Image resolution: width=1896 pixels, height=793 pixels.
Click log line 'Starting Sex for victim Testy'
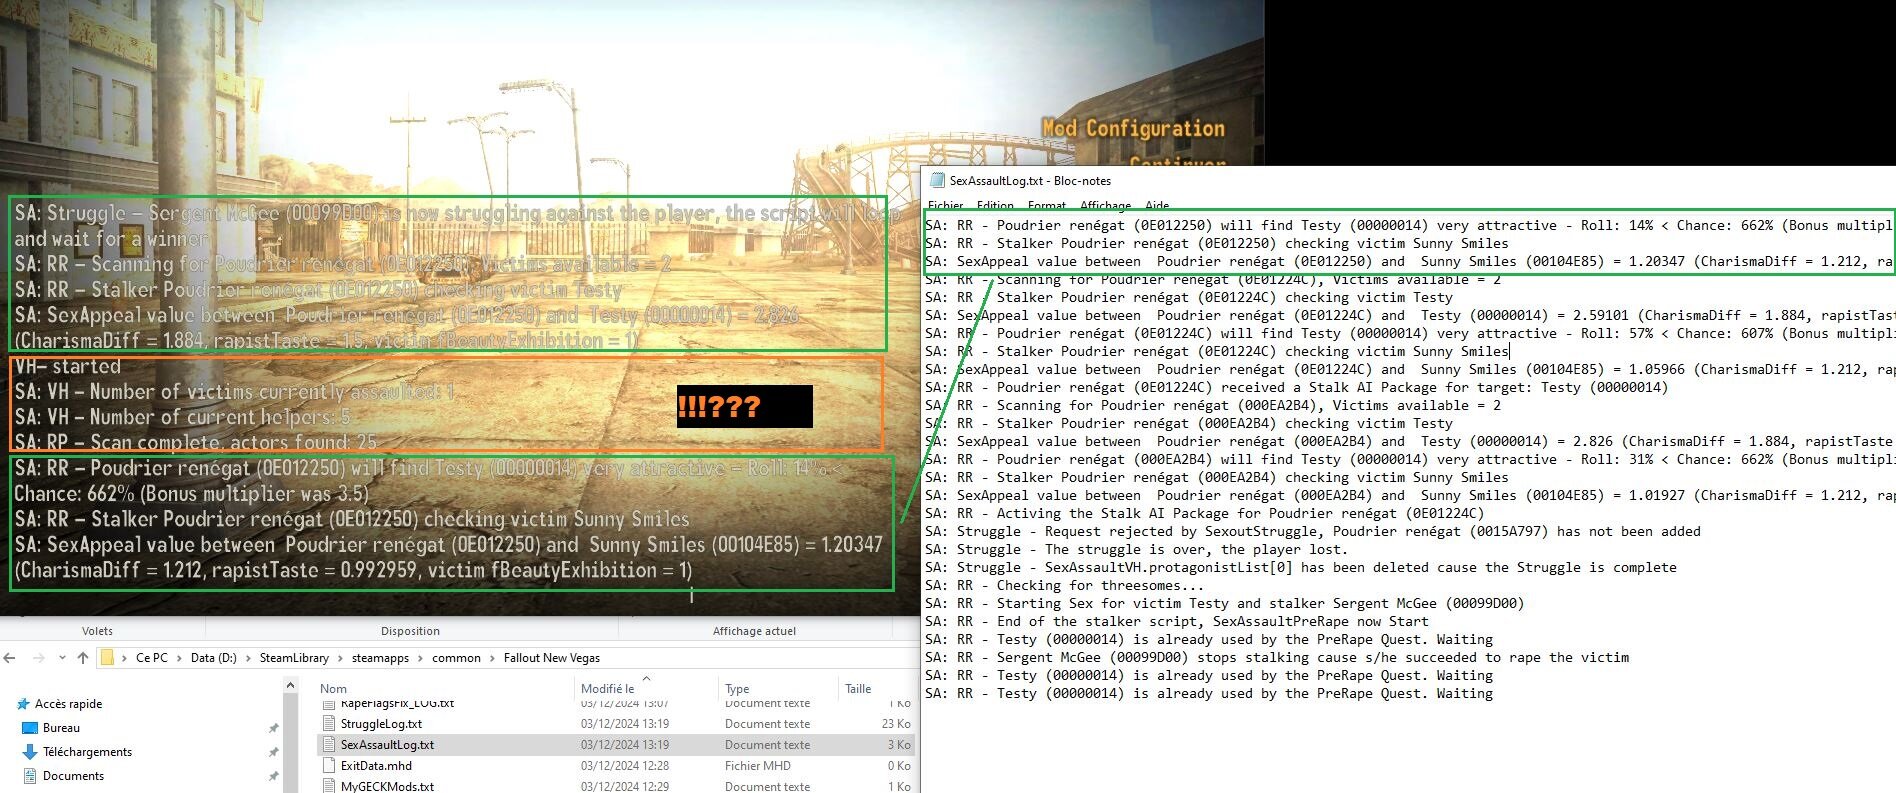(x=1224, y=604)
